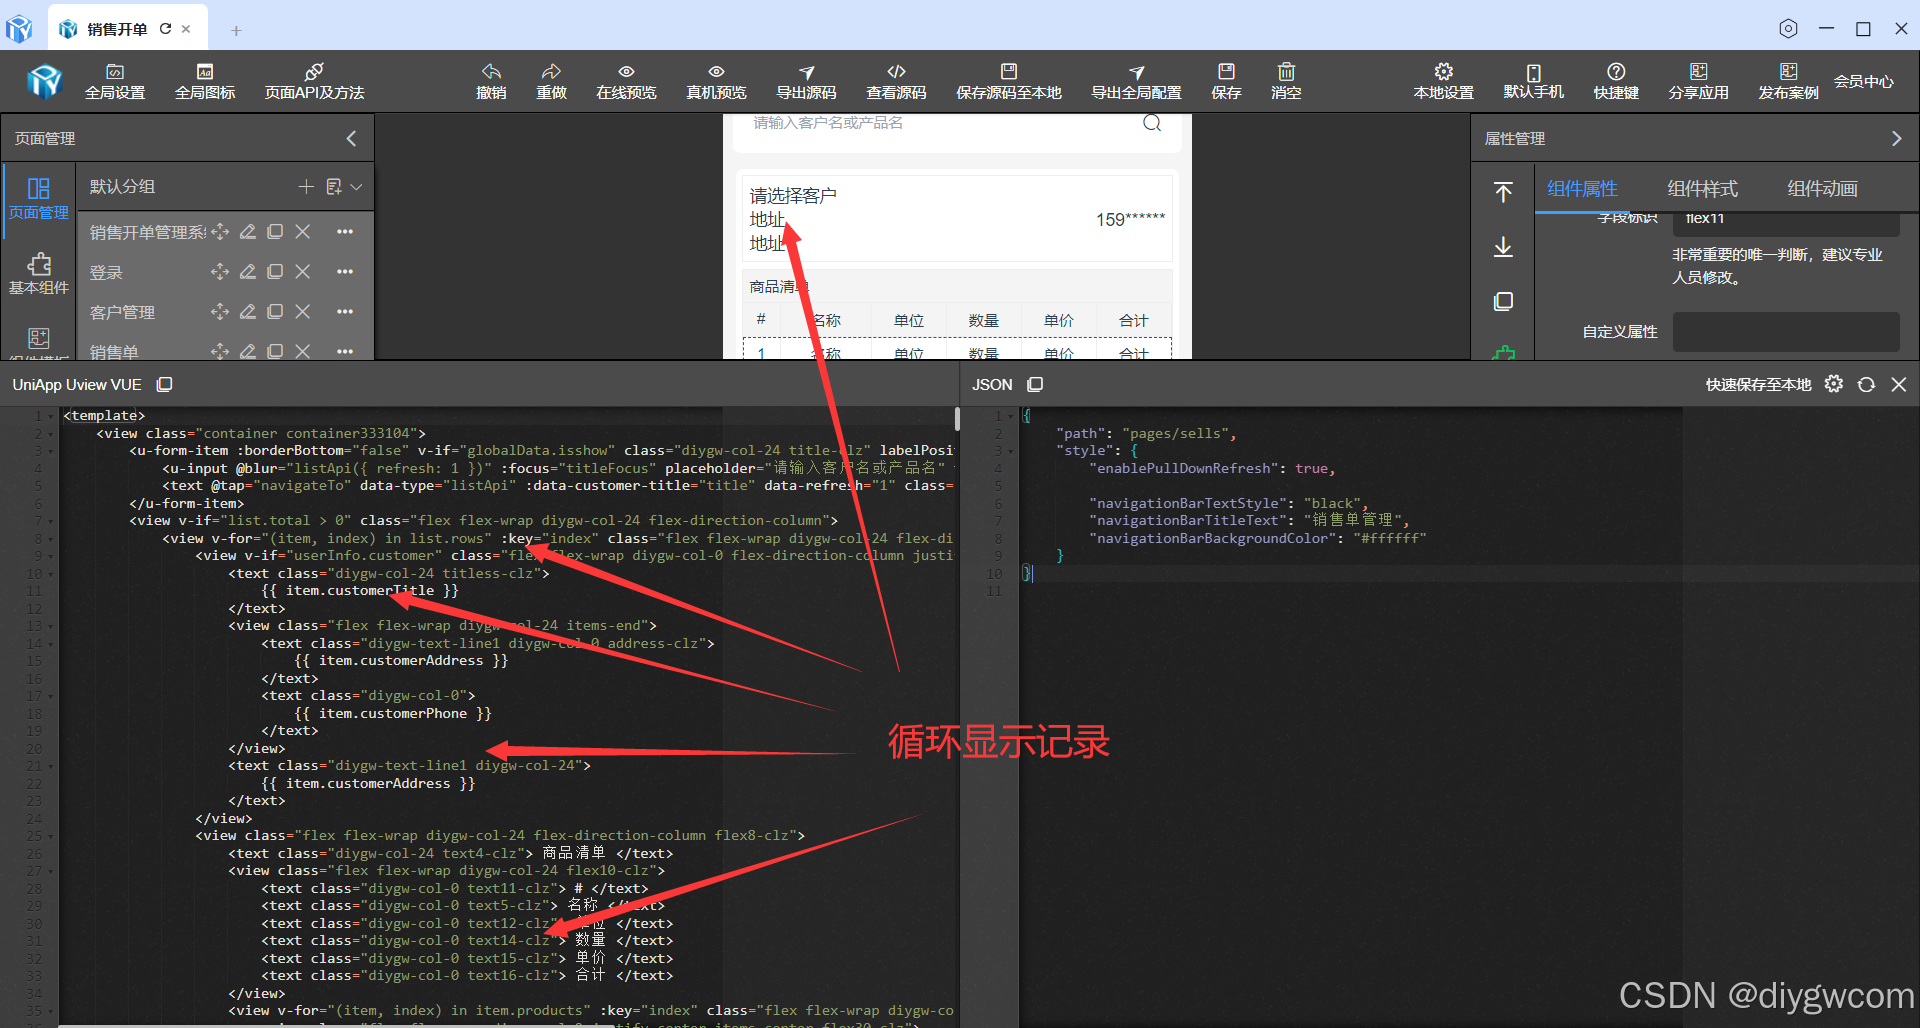
Task: Open 会员中心 member center
Action: 1864,81
